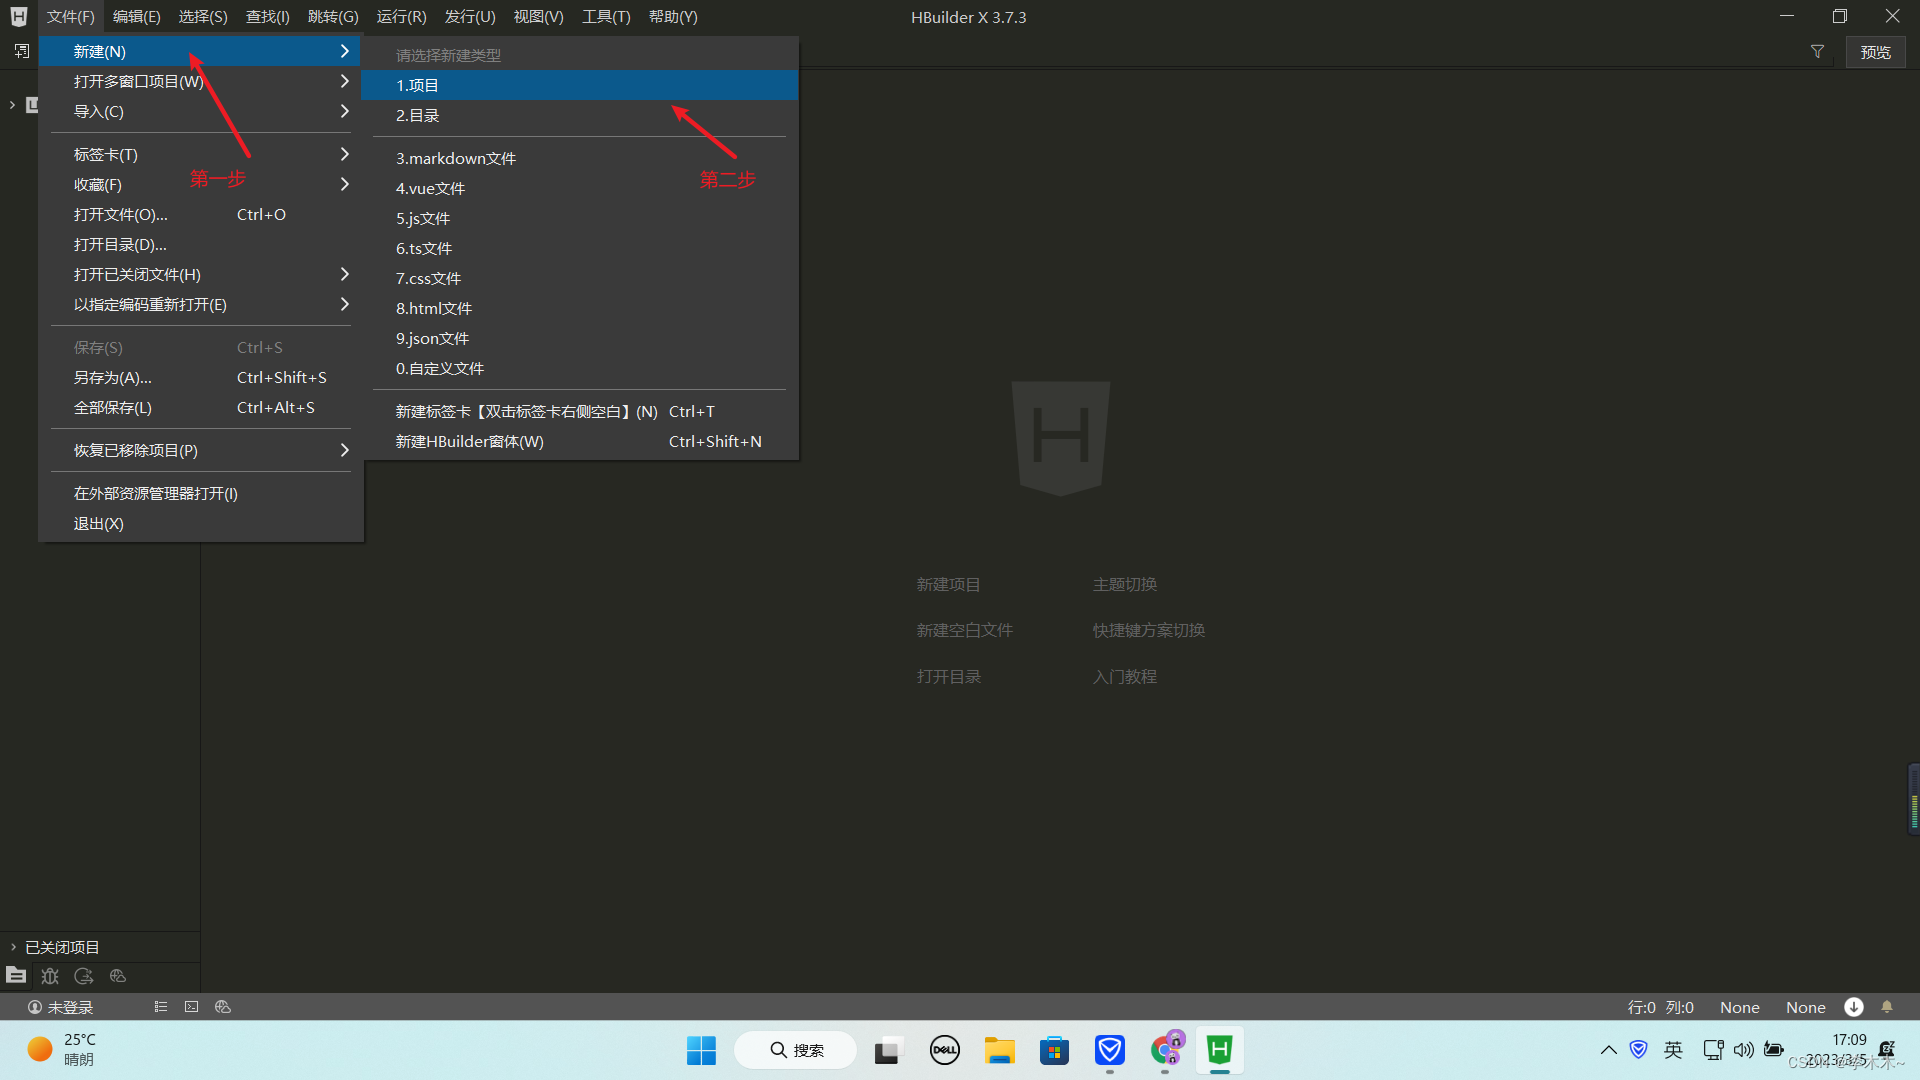Image resolution: width=1920 pixels, height=1080 pixels.
Task: Open the Windows Start menu
Action: pos(701,1050)
